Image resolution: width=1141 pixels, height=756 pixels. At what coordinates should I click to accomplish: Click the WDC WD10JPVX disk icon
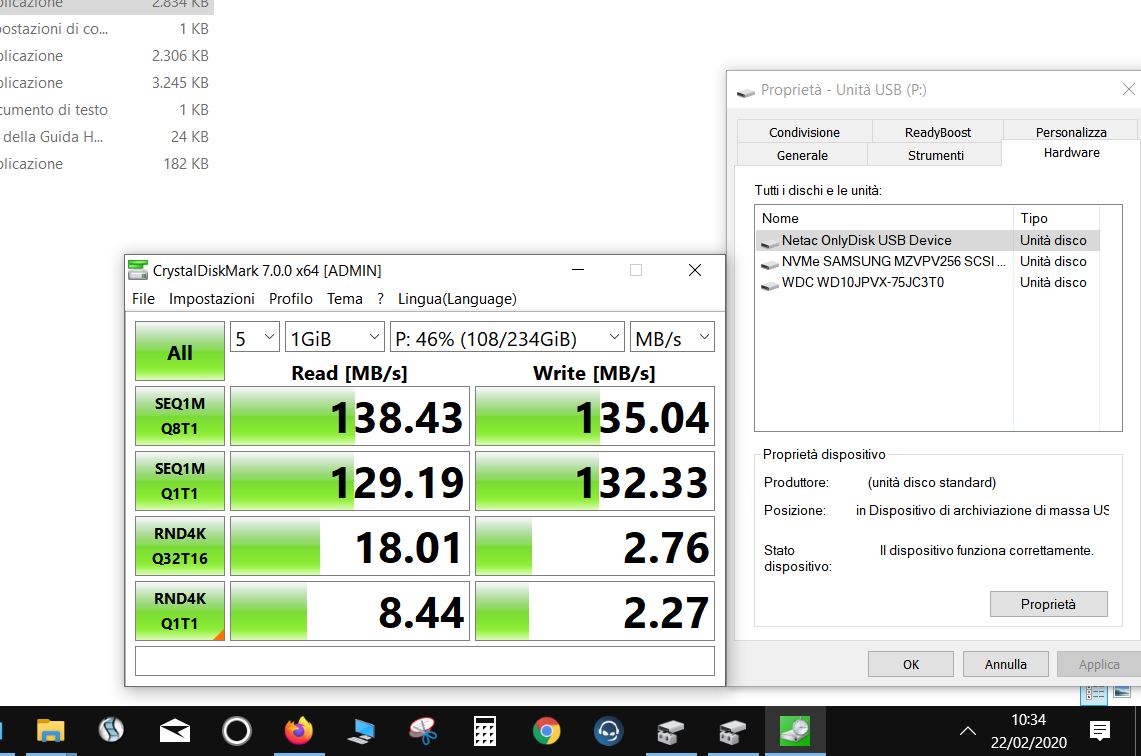[x=769, y=284]
